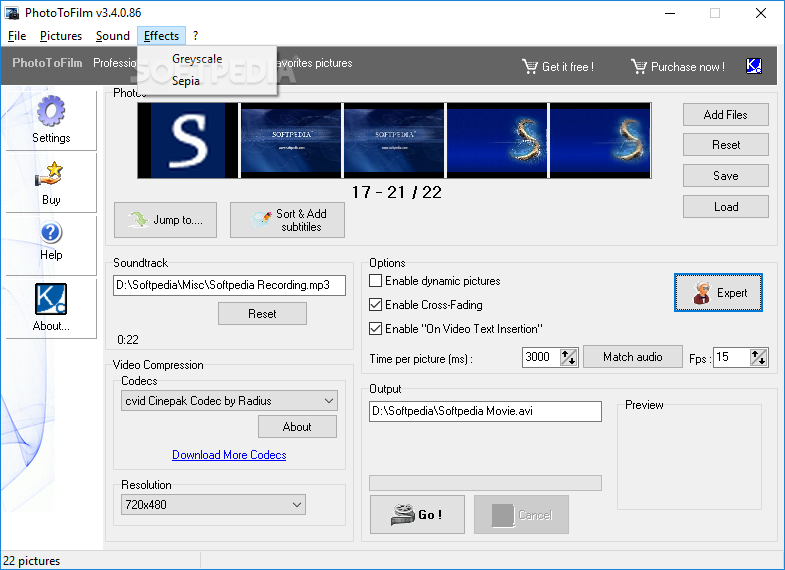Image resolution: width=785 pixels, height=570 pixels.
Task: Open the File menu
Action: click(x=17, y=36)
